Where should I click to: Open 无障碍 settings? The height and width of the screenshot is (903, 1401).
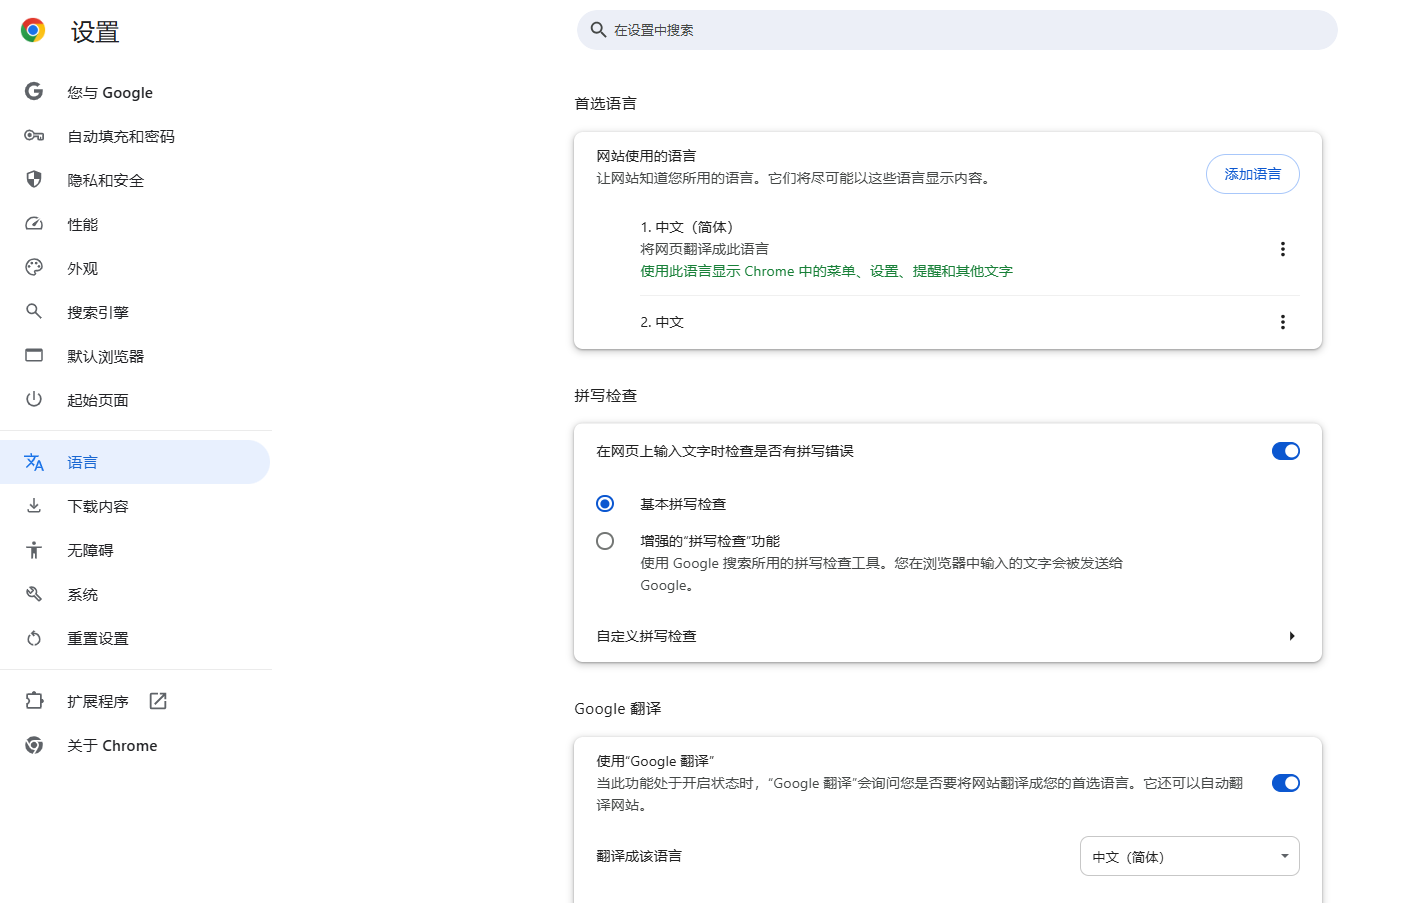pyautogui.click(x=135, y=550)
